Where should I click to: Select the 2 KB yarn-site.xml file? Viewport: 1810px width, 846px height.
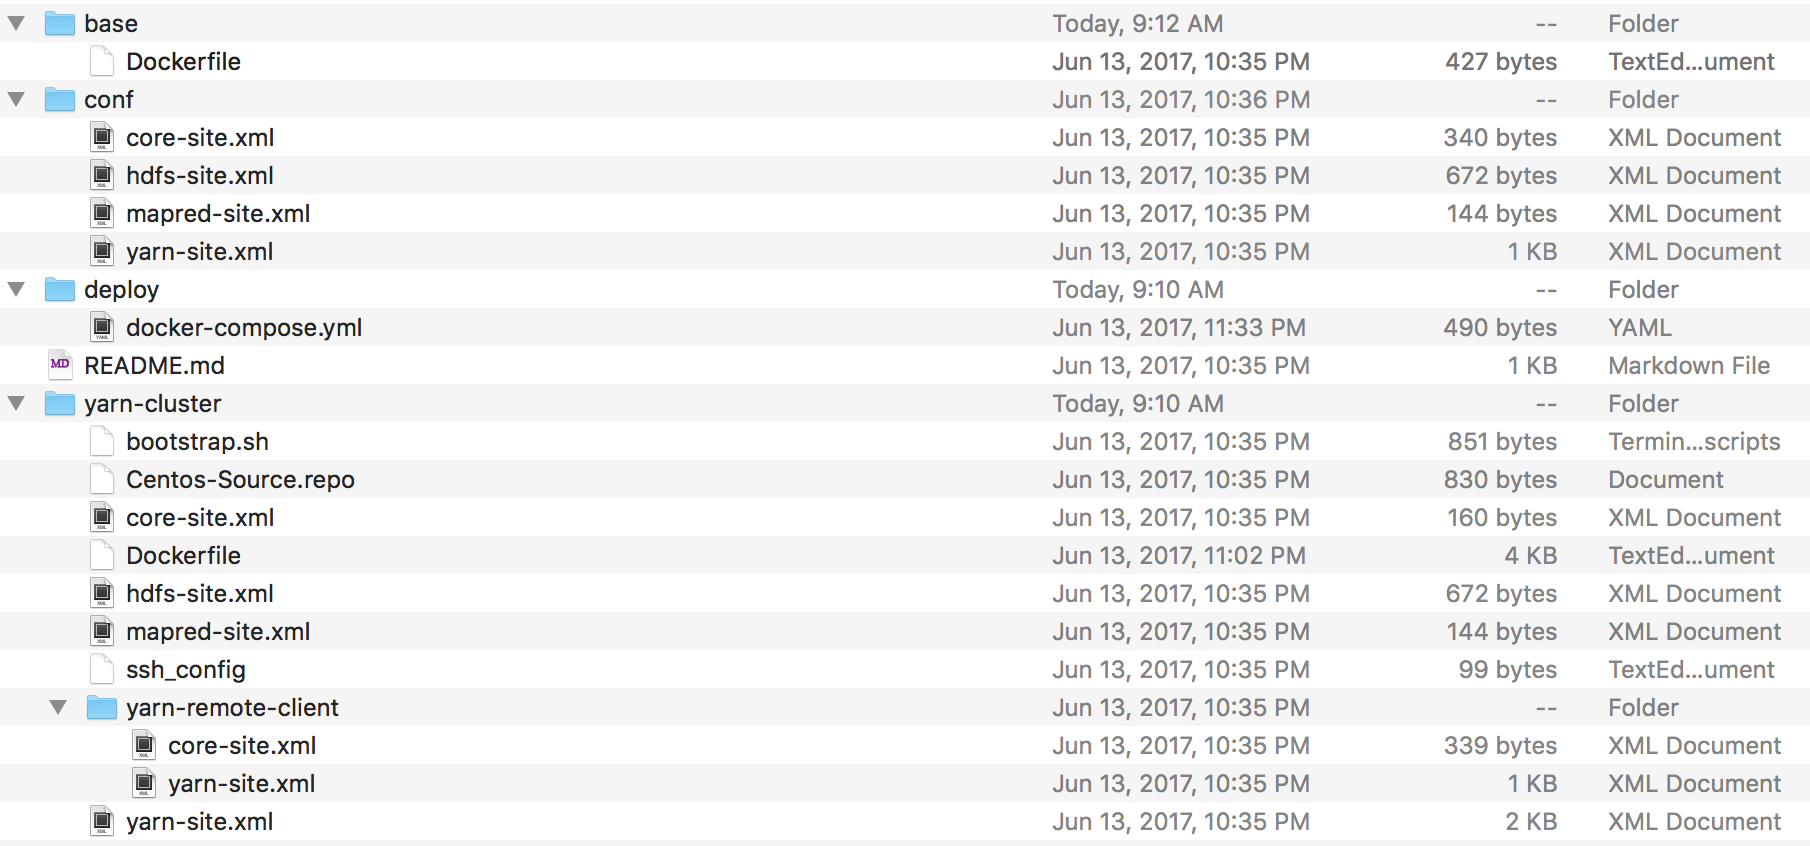(x=200, y=821)
